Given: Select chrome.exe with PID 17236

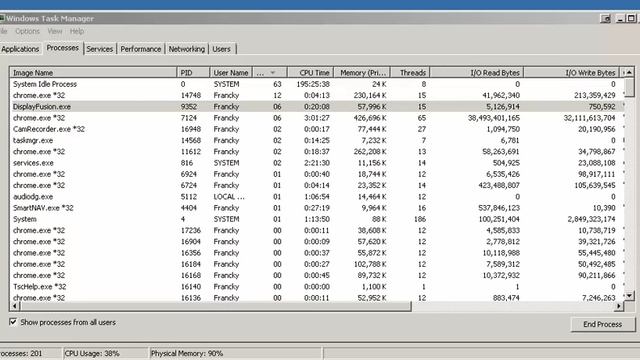Looking at the screenshot, I should coord(317,230).
